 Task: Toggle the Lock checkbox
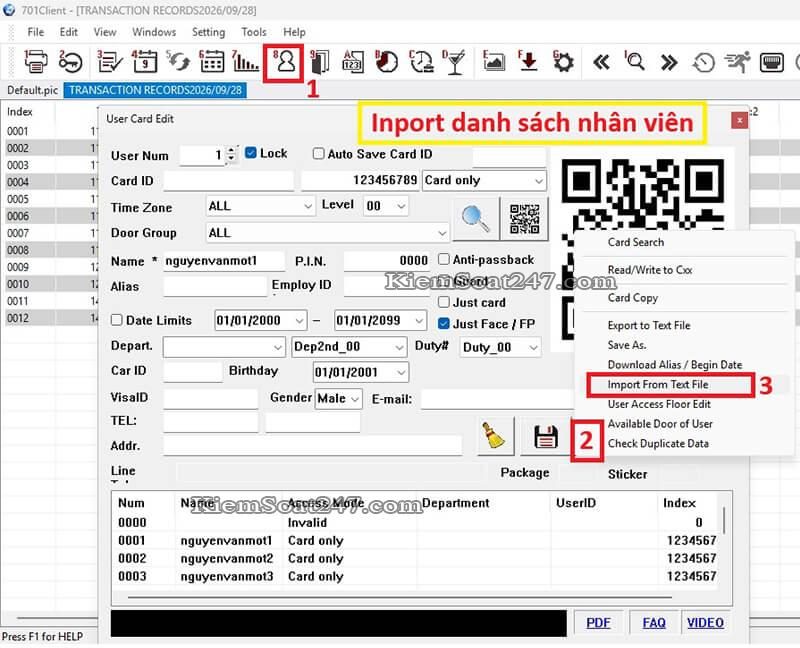[251, 153]
